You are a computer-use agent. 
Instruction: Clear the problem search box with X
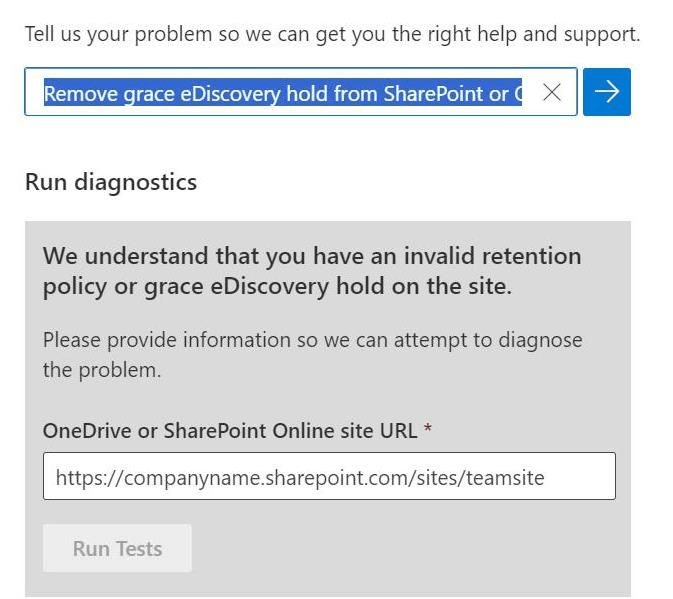click(x=552, y=92)
